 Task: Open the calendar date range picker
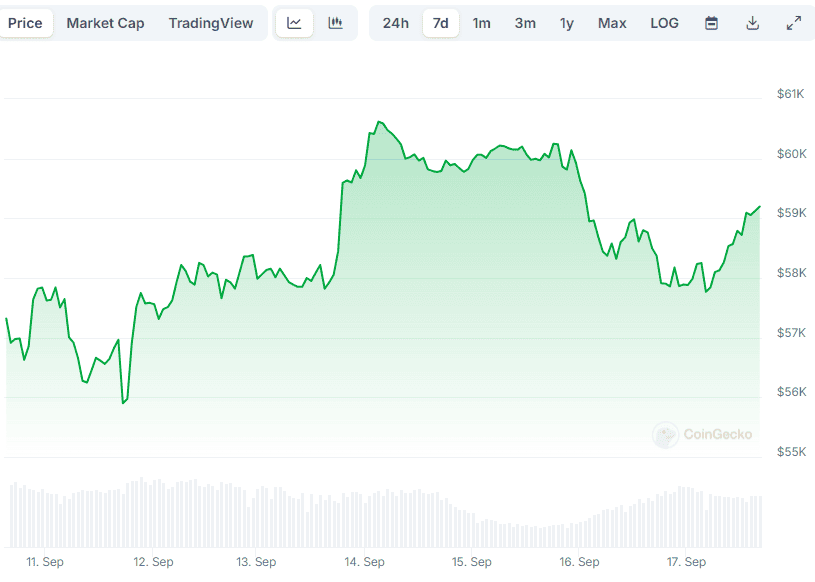tap(711, 23)
